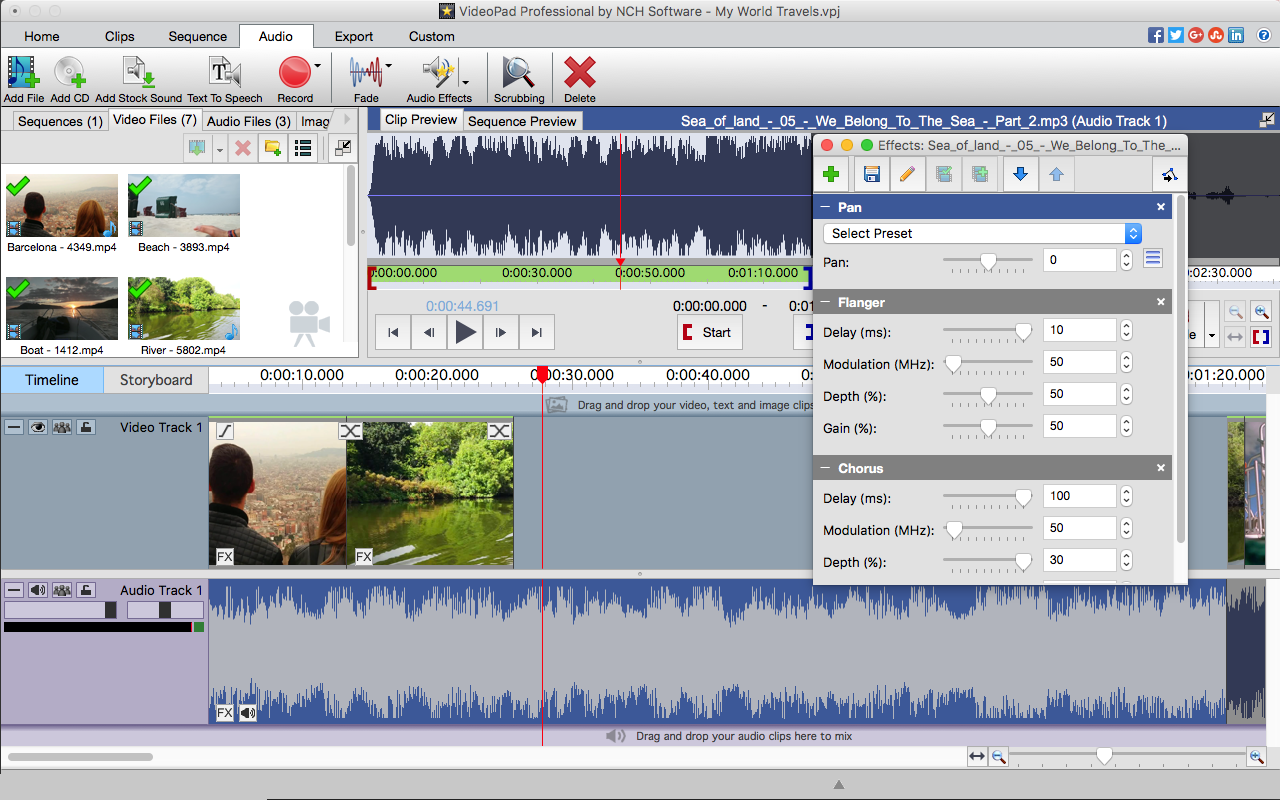Select the Barcelona - 4349.mp4 thumbnail
1280x800 pixels.
click(x=62, y=207)
